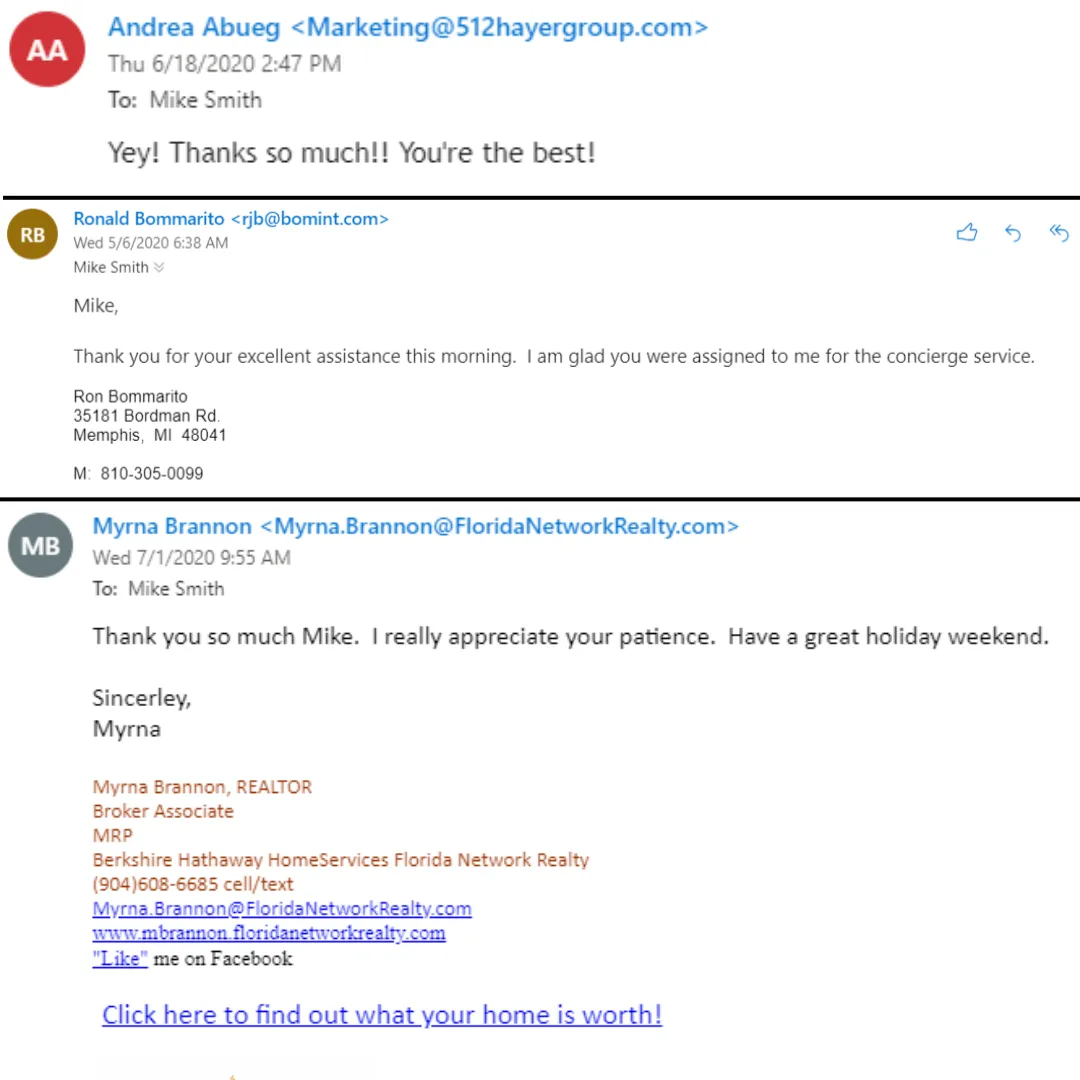The height and width of the screenshot is (1080, 1080).
Task: Click the red AA sender avatar
Action: point(47,49)
